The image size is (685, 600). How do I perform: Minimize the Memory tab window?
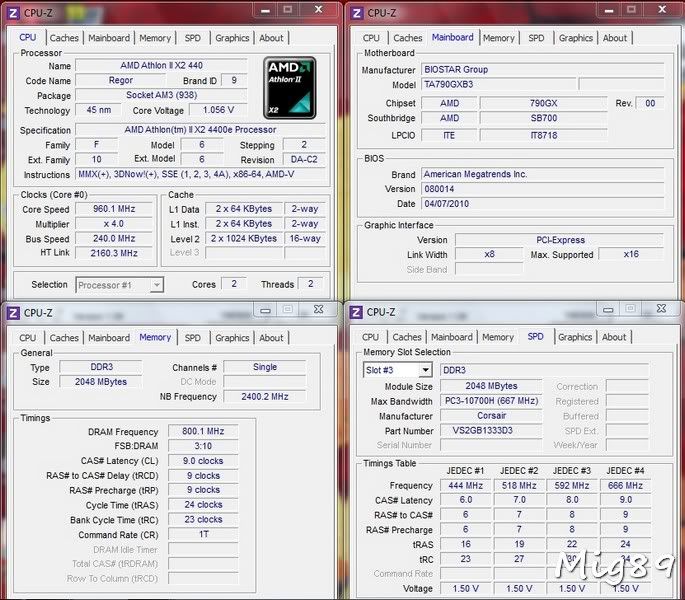pyautogui.click(x=265, y=310)
